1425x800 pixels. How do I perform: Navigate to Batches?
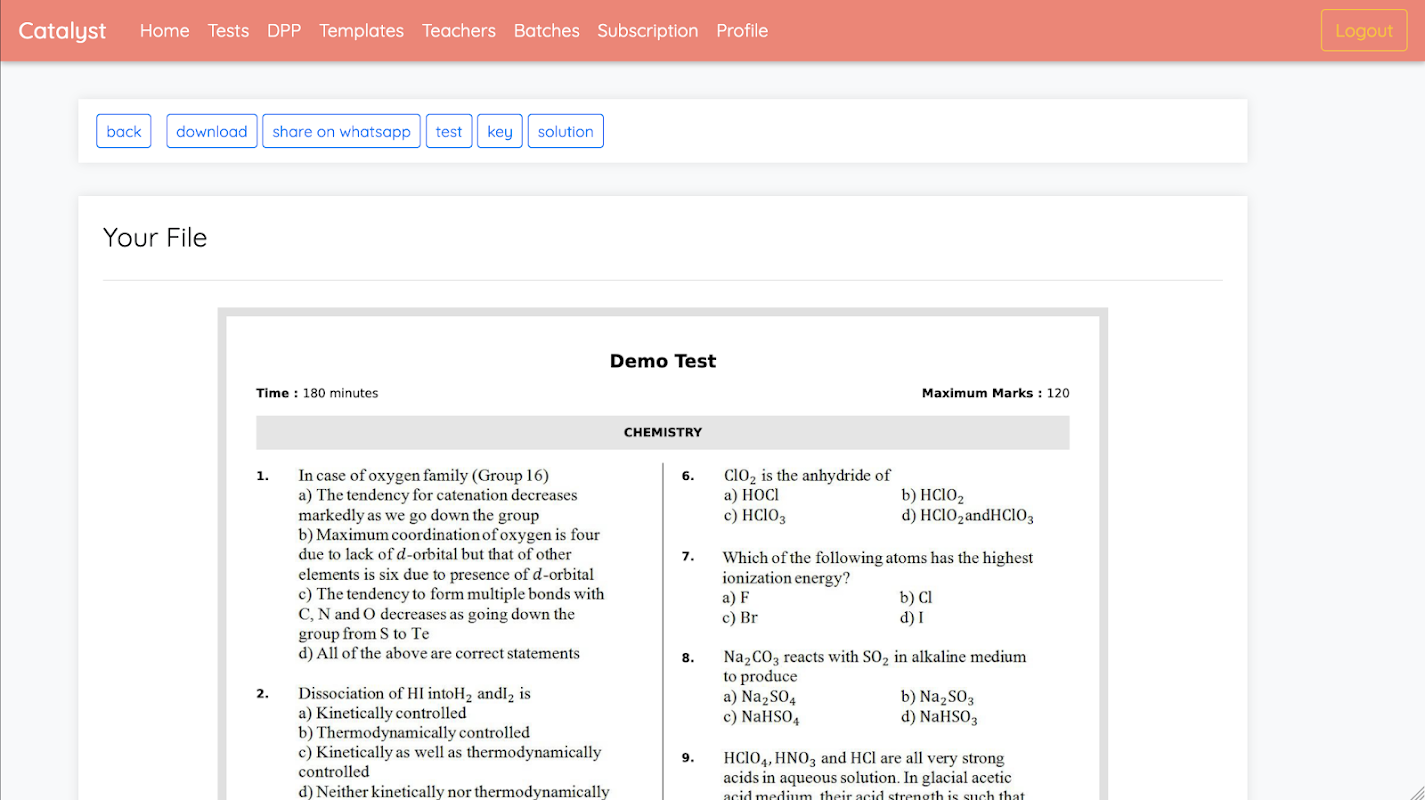coord(546,31)
